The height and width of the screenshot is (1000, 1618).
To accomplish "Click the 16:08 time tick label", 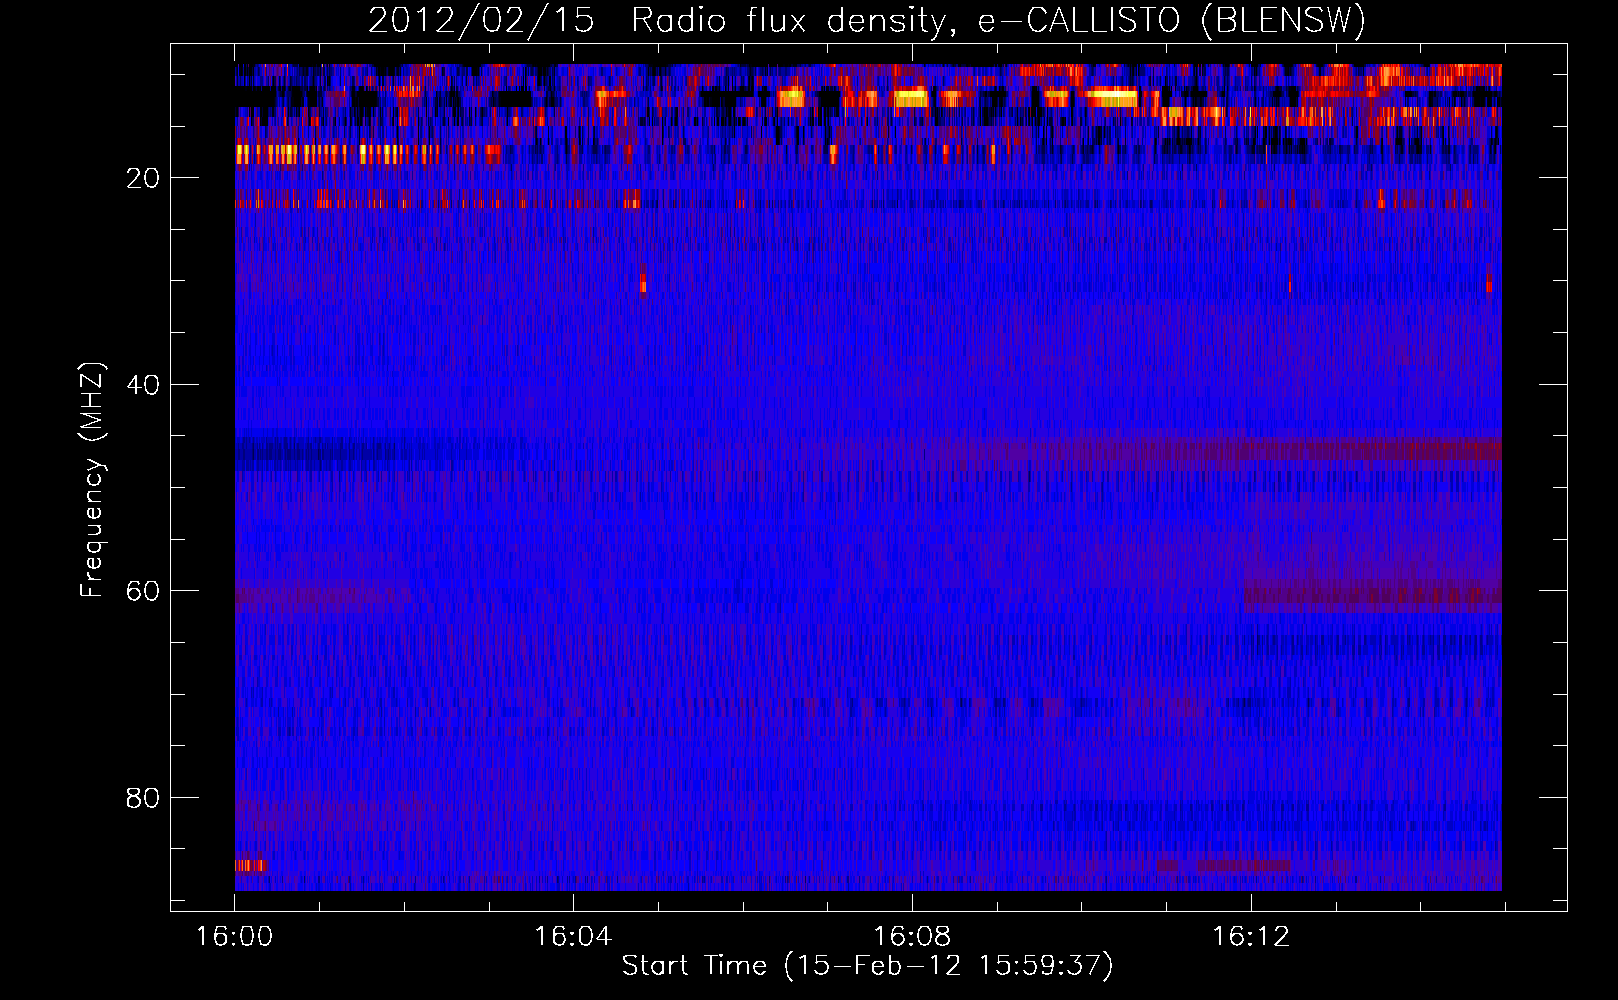I will (912, 936).
